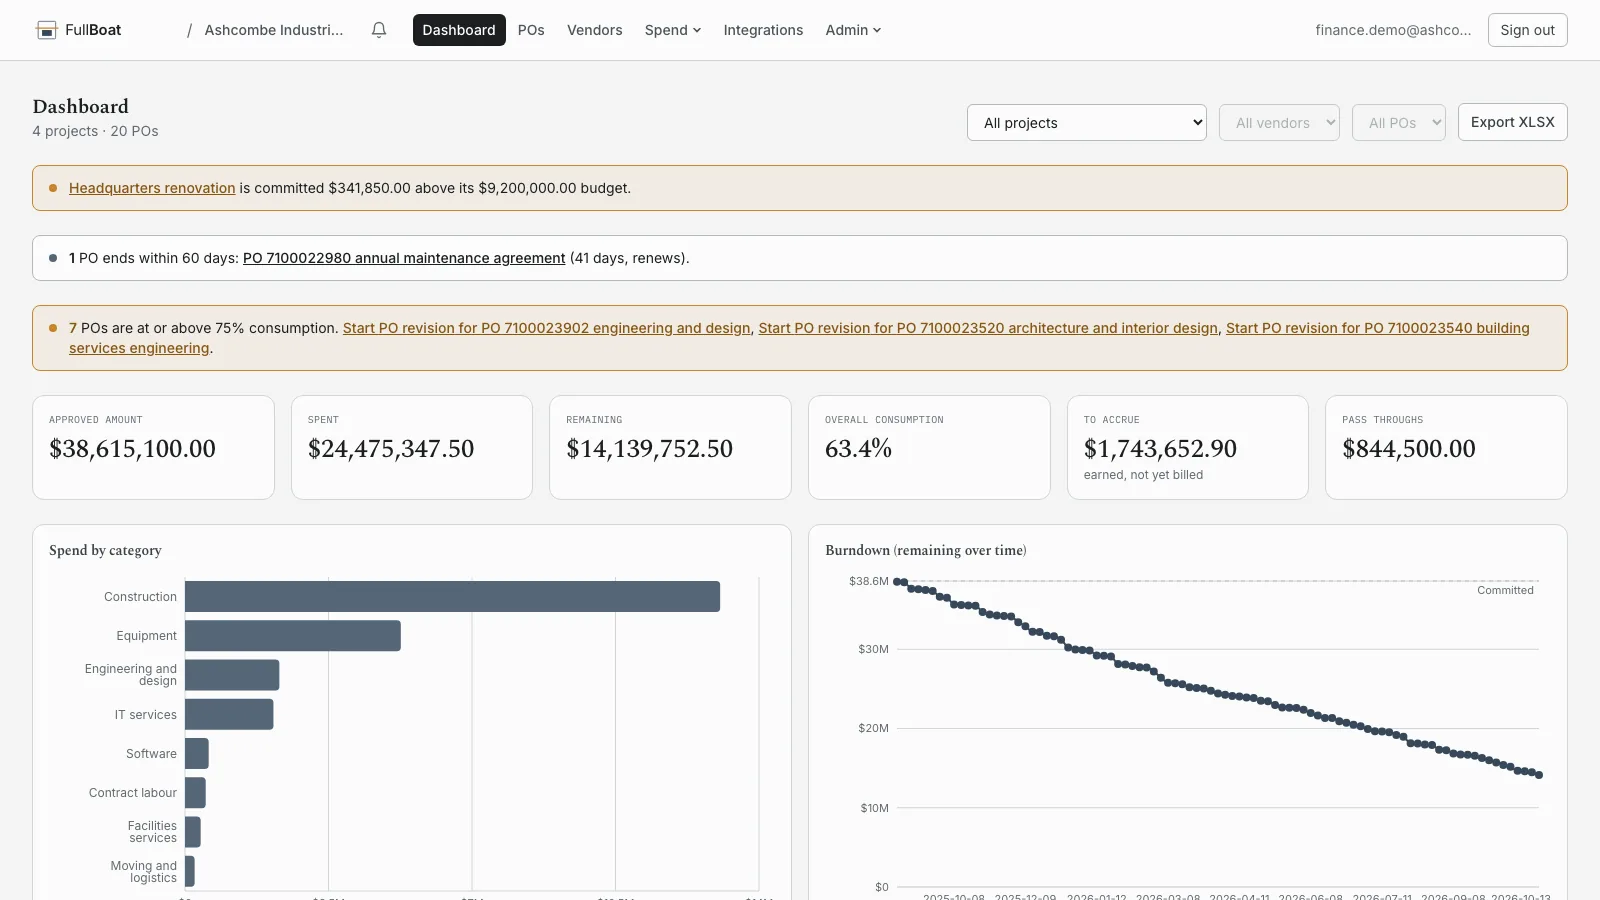Click the signed-in email finance.demo@ashco...

[x=1393, y=30]
